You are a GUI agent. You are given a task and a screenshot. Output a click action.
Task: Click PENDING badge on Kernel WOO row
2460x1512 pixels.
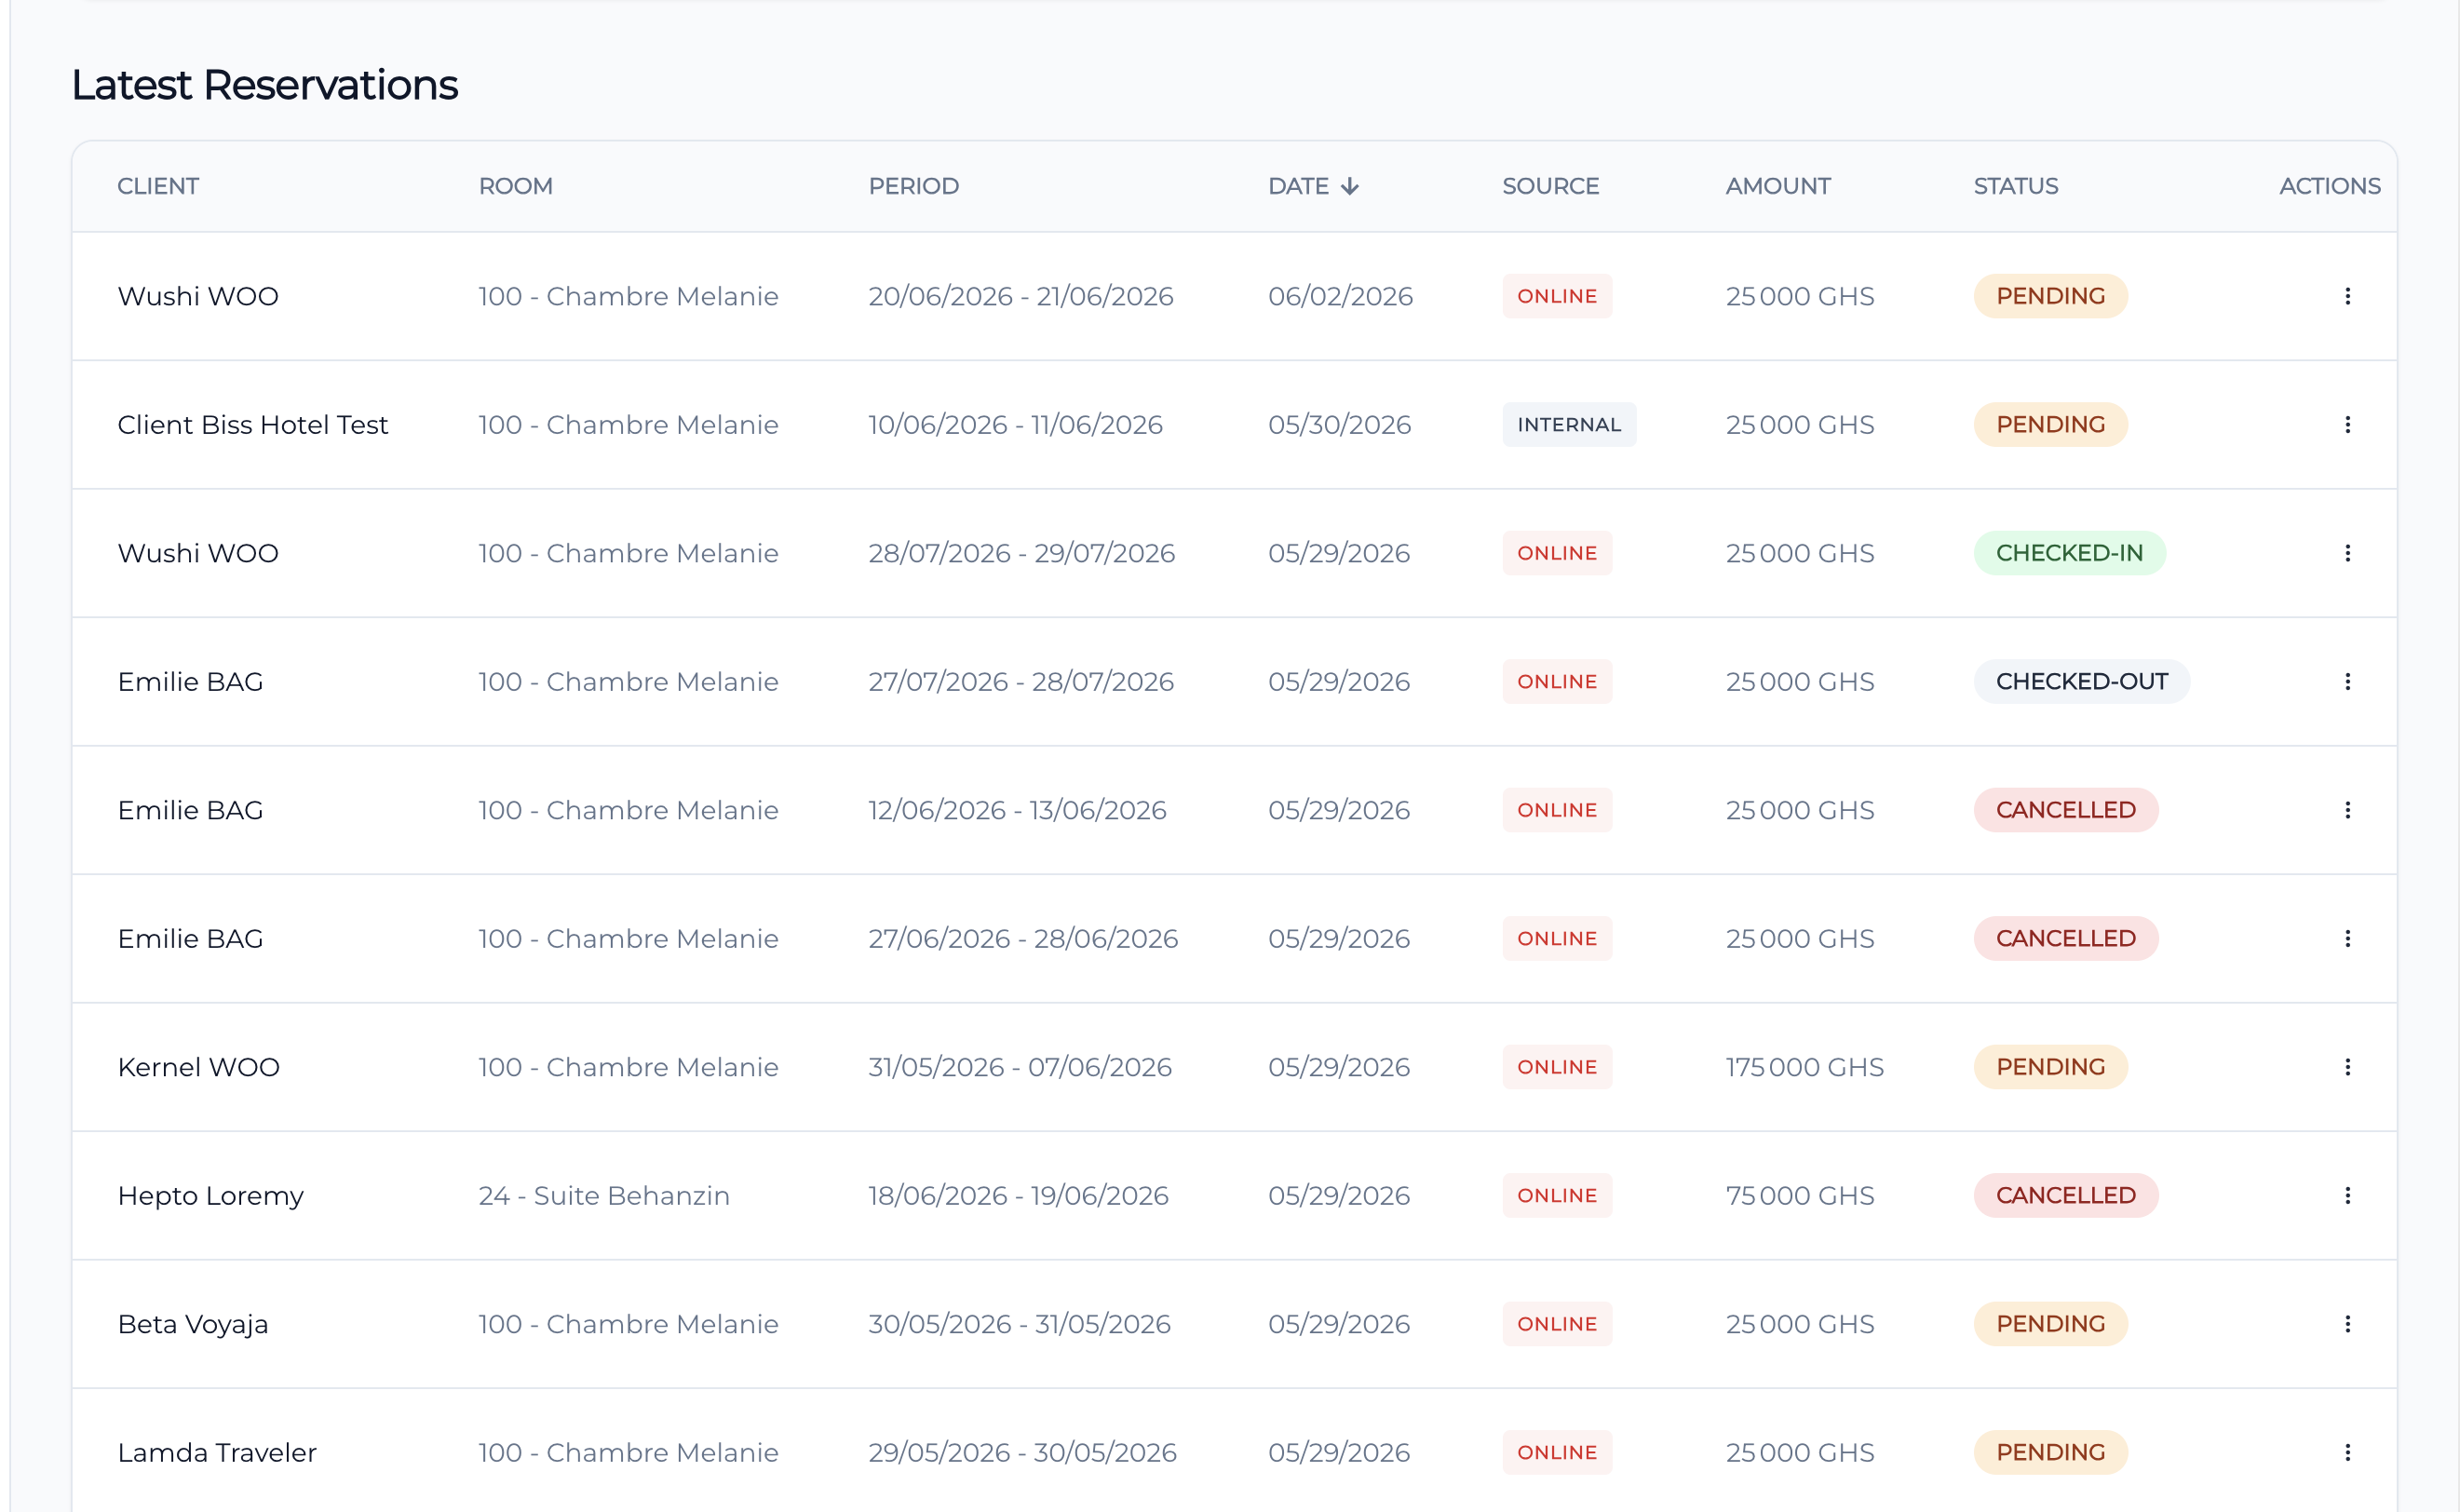click(x=2050, y=1067)
